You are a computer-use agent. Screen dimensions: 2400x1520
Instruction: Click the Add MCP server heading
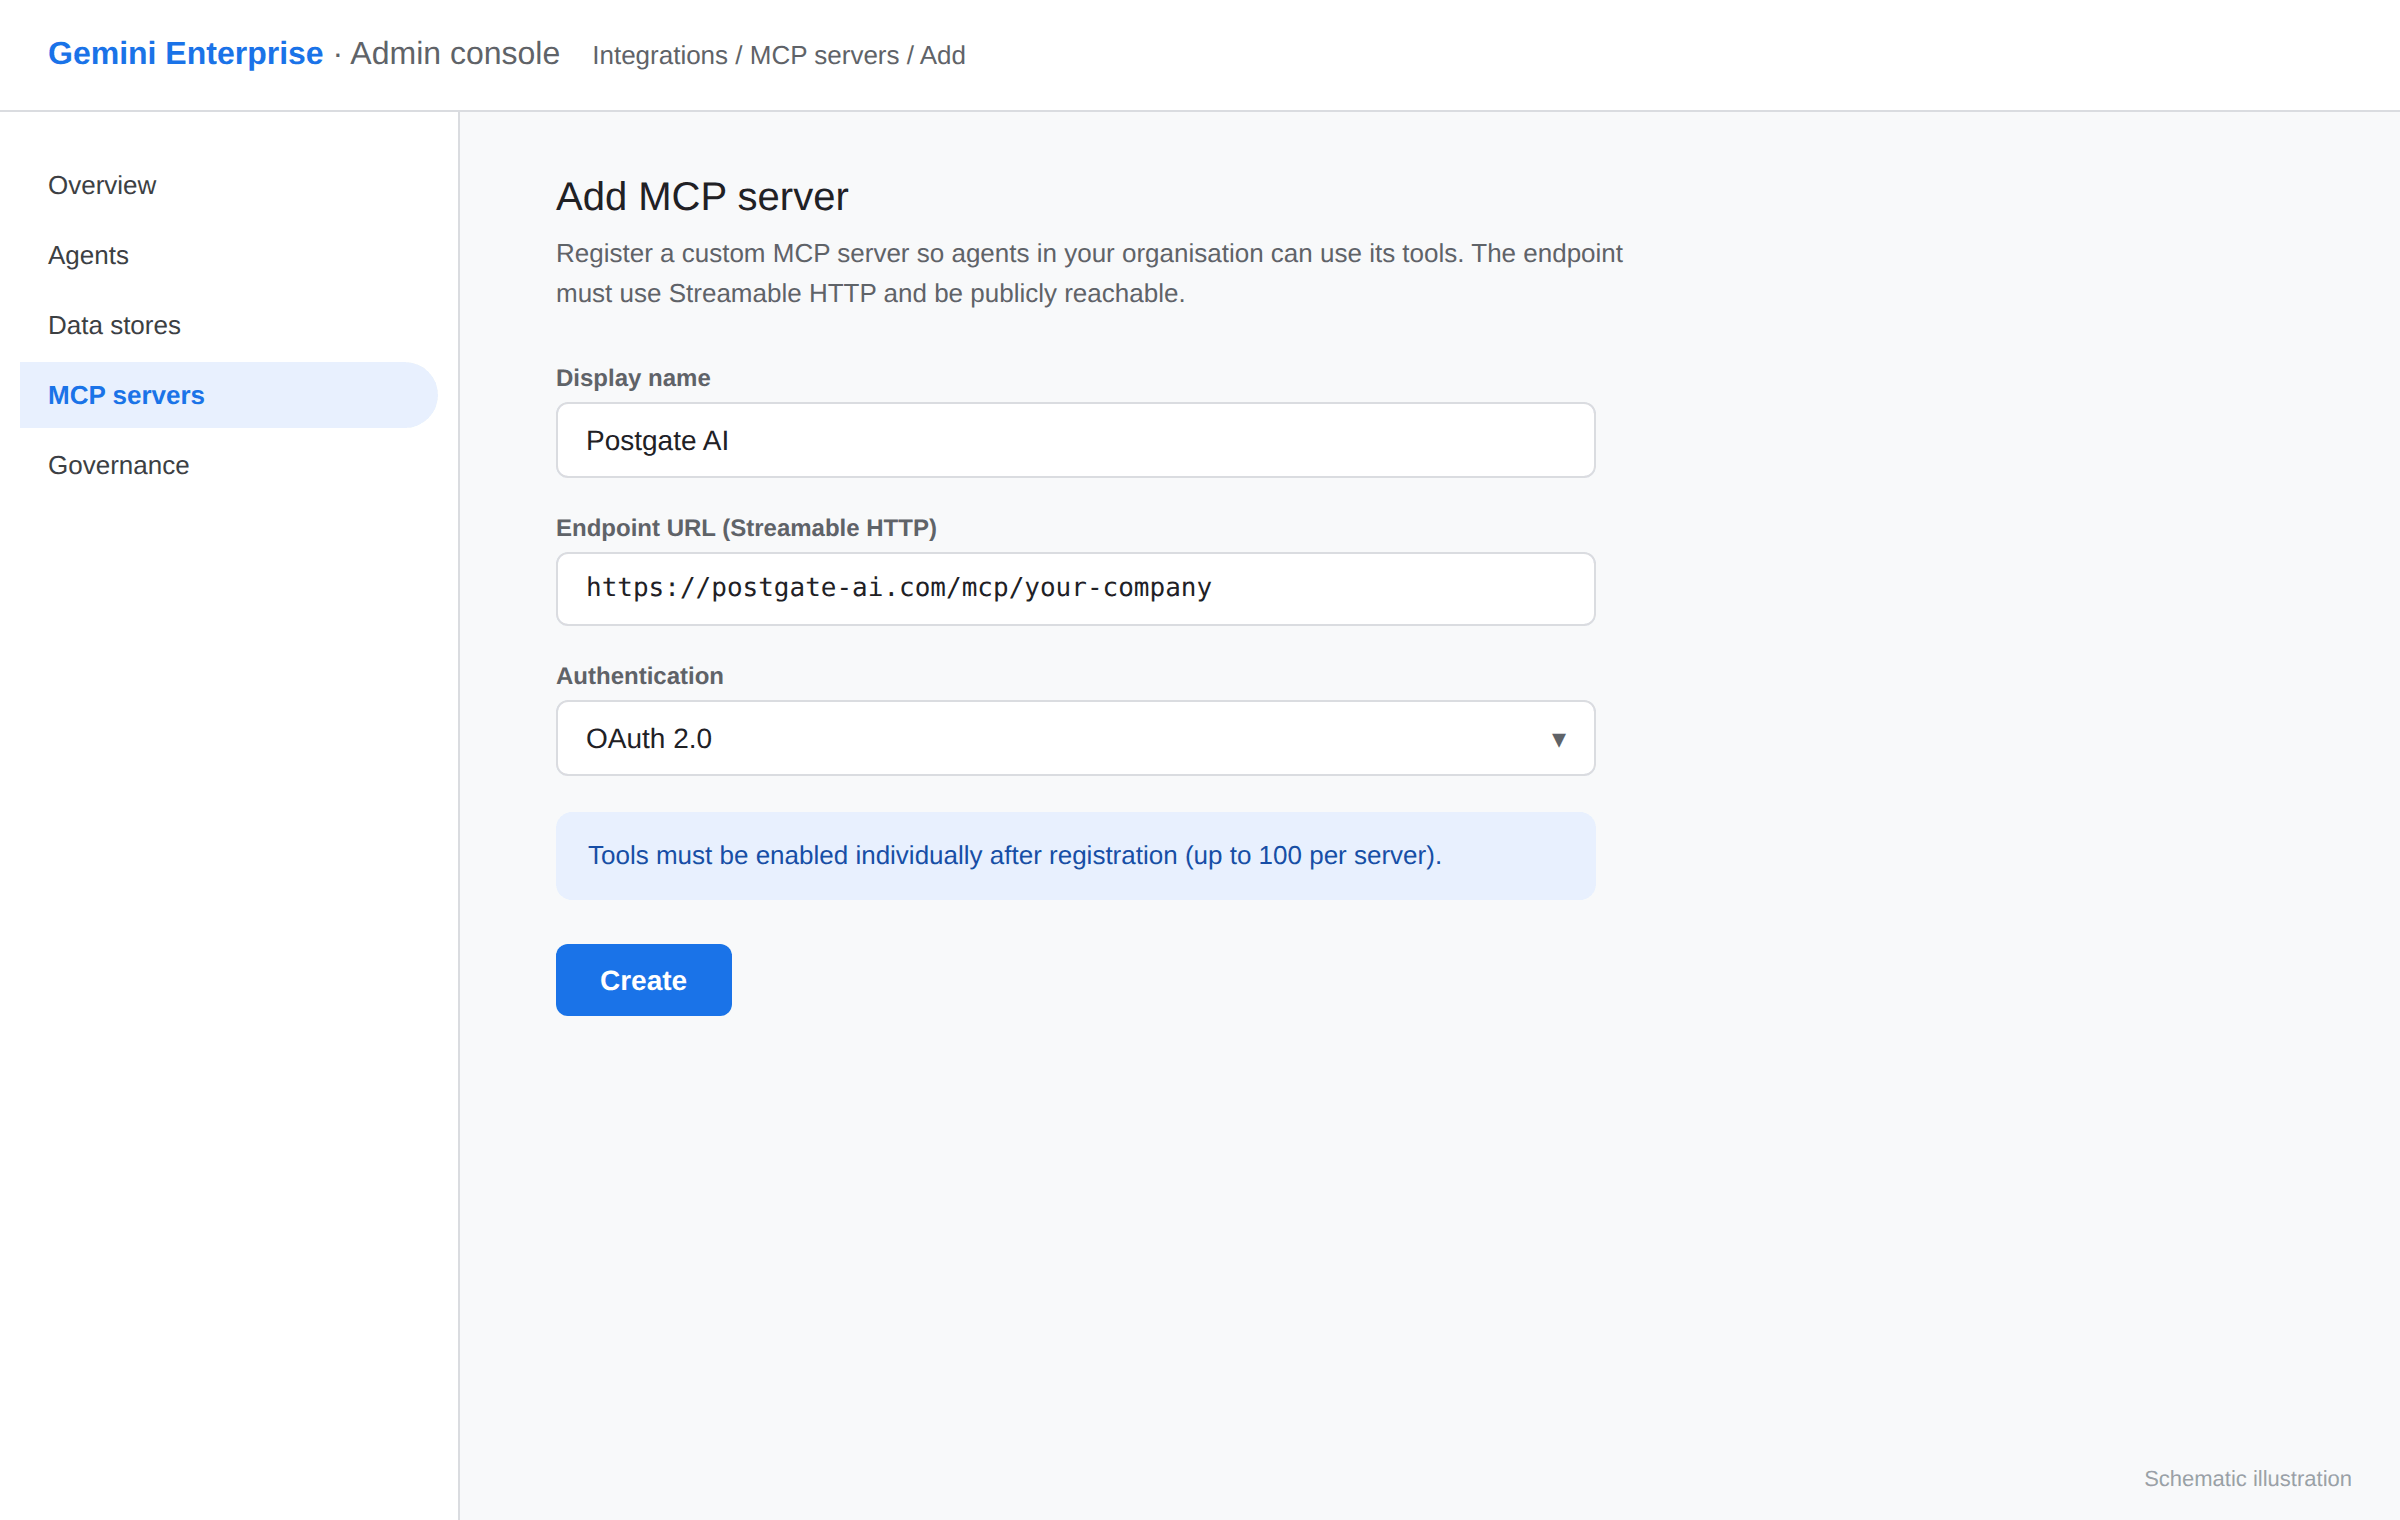[x=701, y=196]
